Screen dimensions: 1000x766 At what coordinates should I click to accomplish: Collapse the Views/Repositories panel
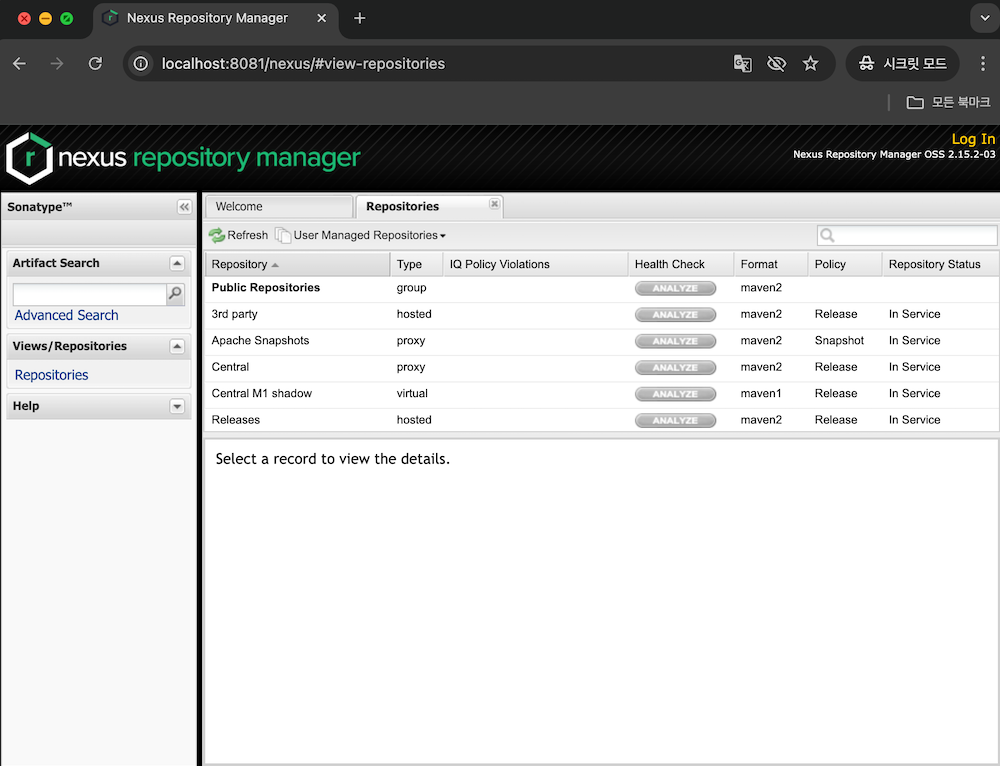tap(177, 347)
